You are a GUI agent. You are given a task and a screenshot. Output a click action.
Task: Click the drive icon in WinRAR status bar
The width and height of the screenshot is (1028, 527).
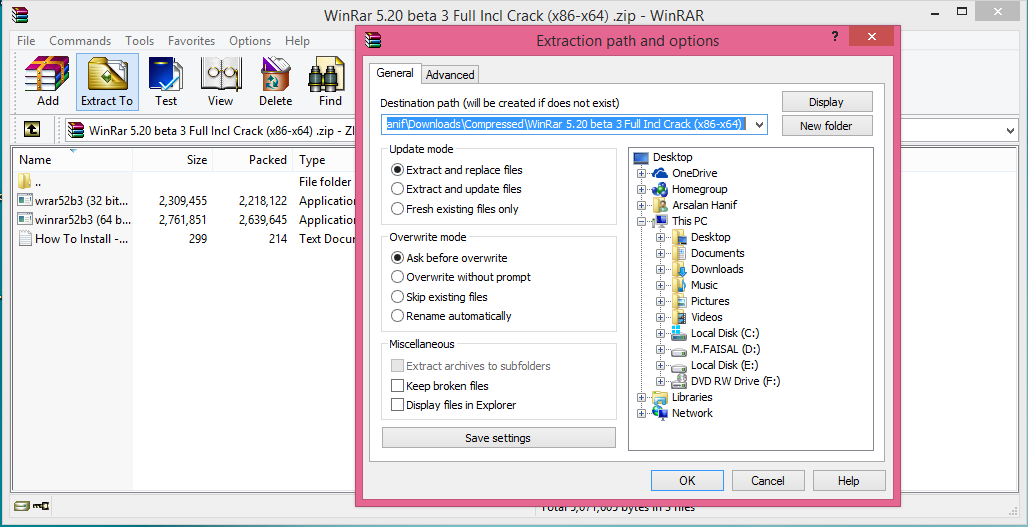pyautogui.click(x=21, y=506)
